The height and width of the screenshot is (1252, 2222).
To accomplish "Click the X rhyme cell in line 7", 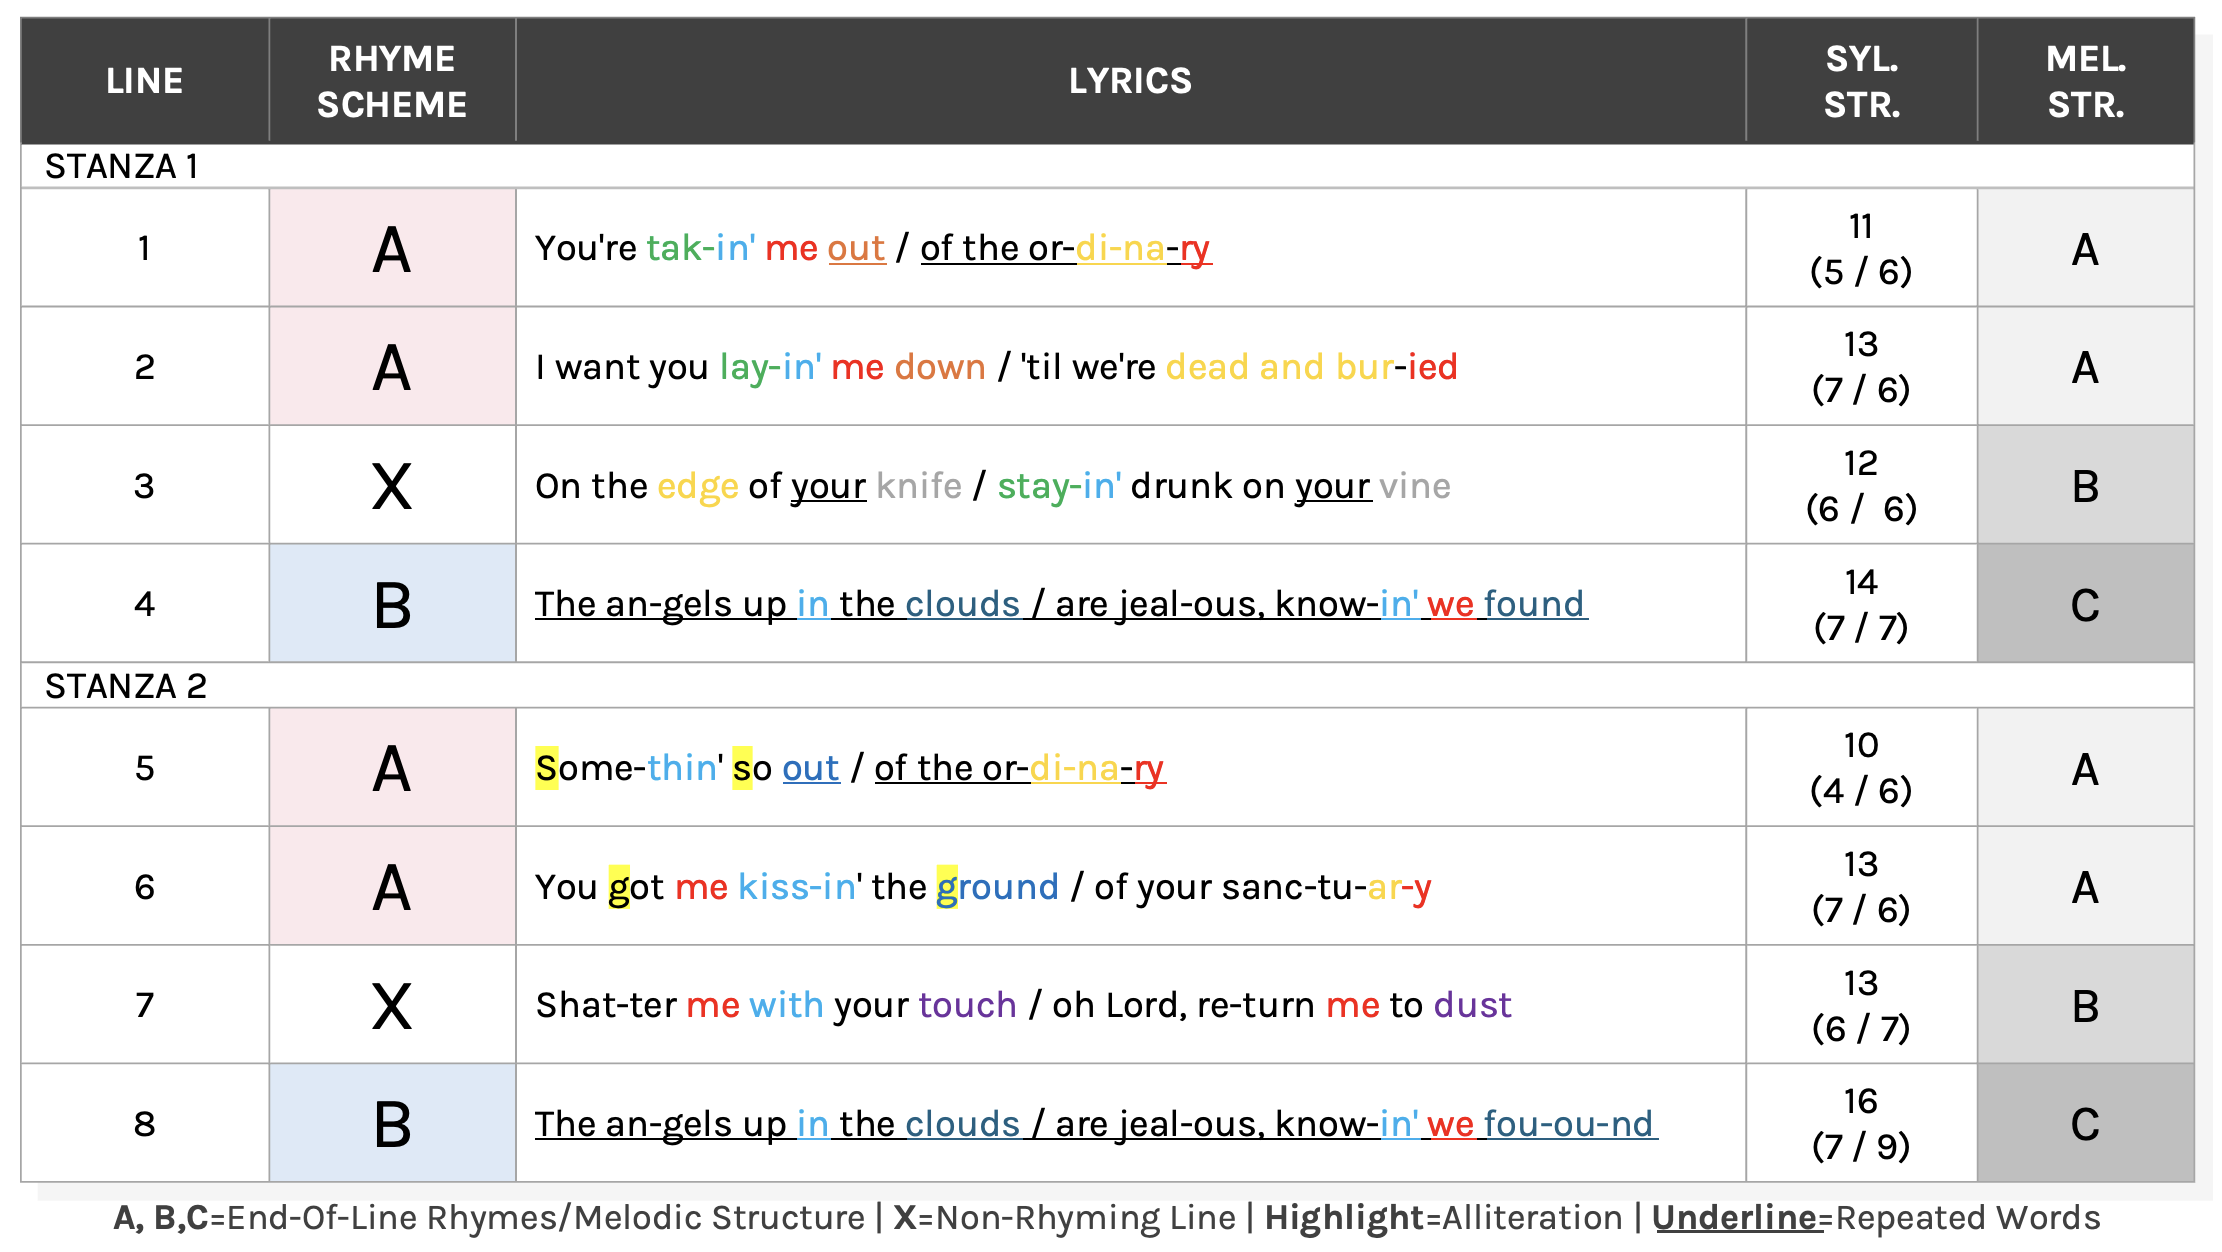I will (x=392, y=1005).
